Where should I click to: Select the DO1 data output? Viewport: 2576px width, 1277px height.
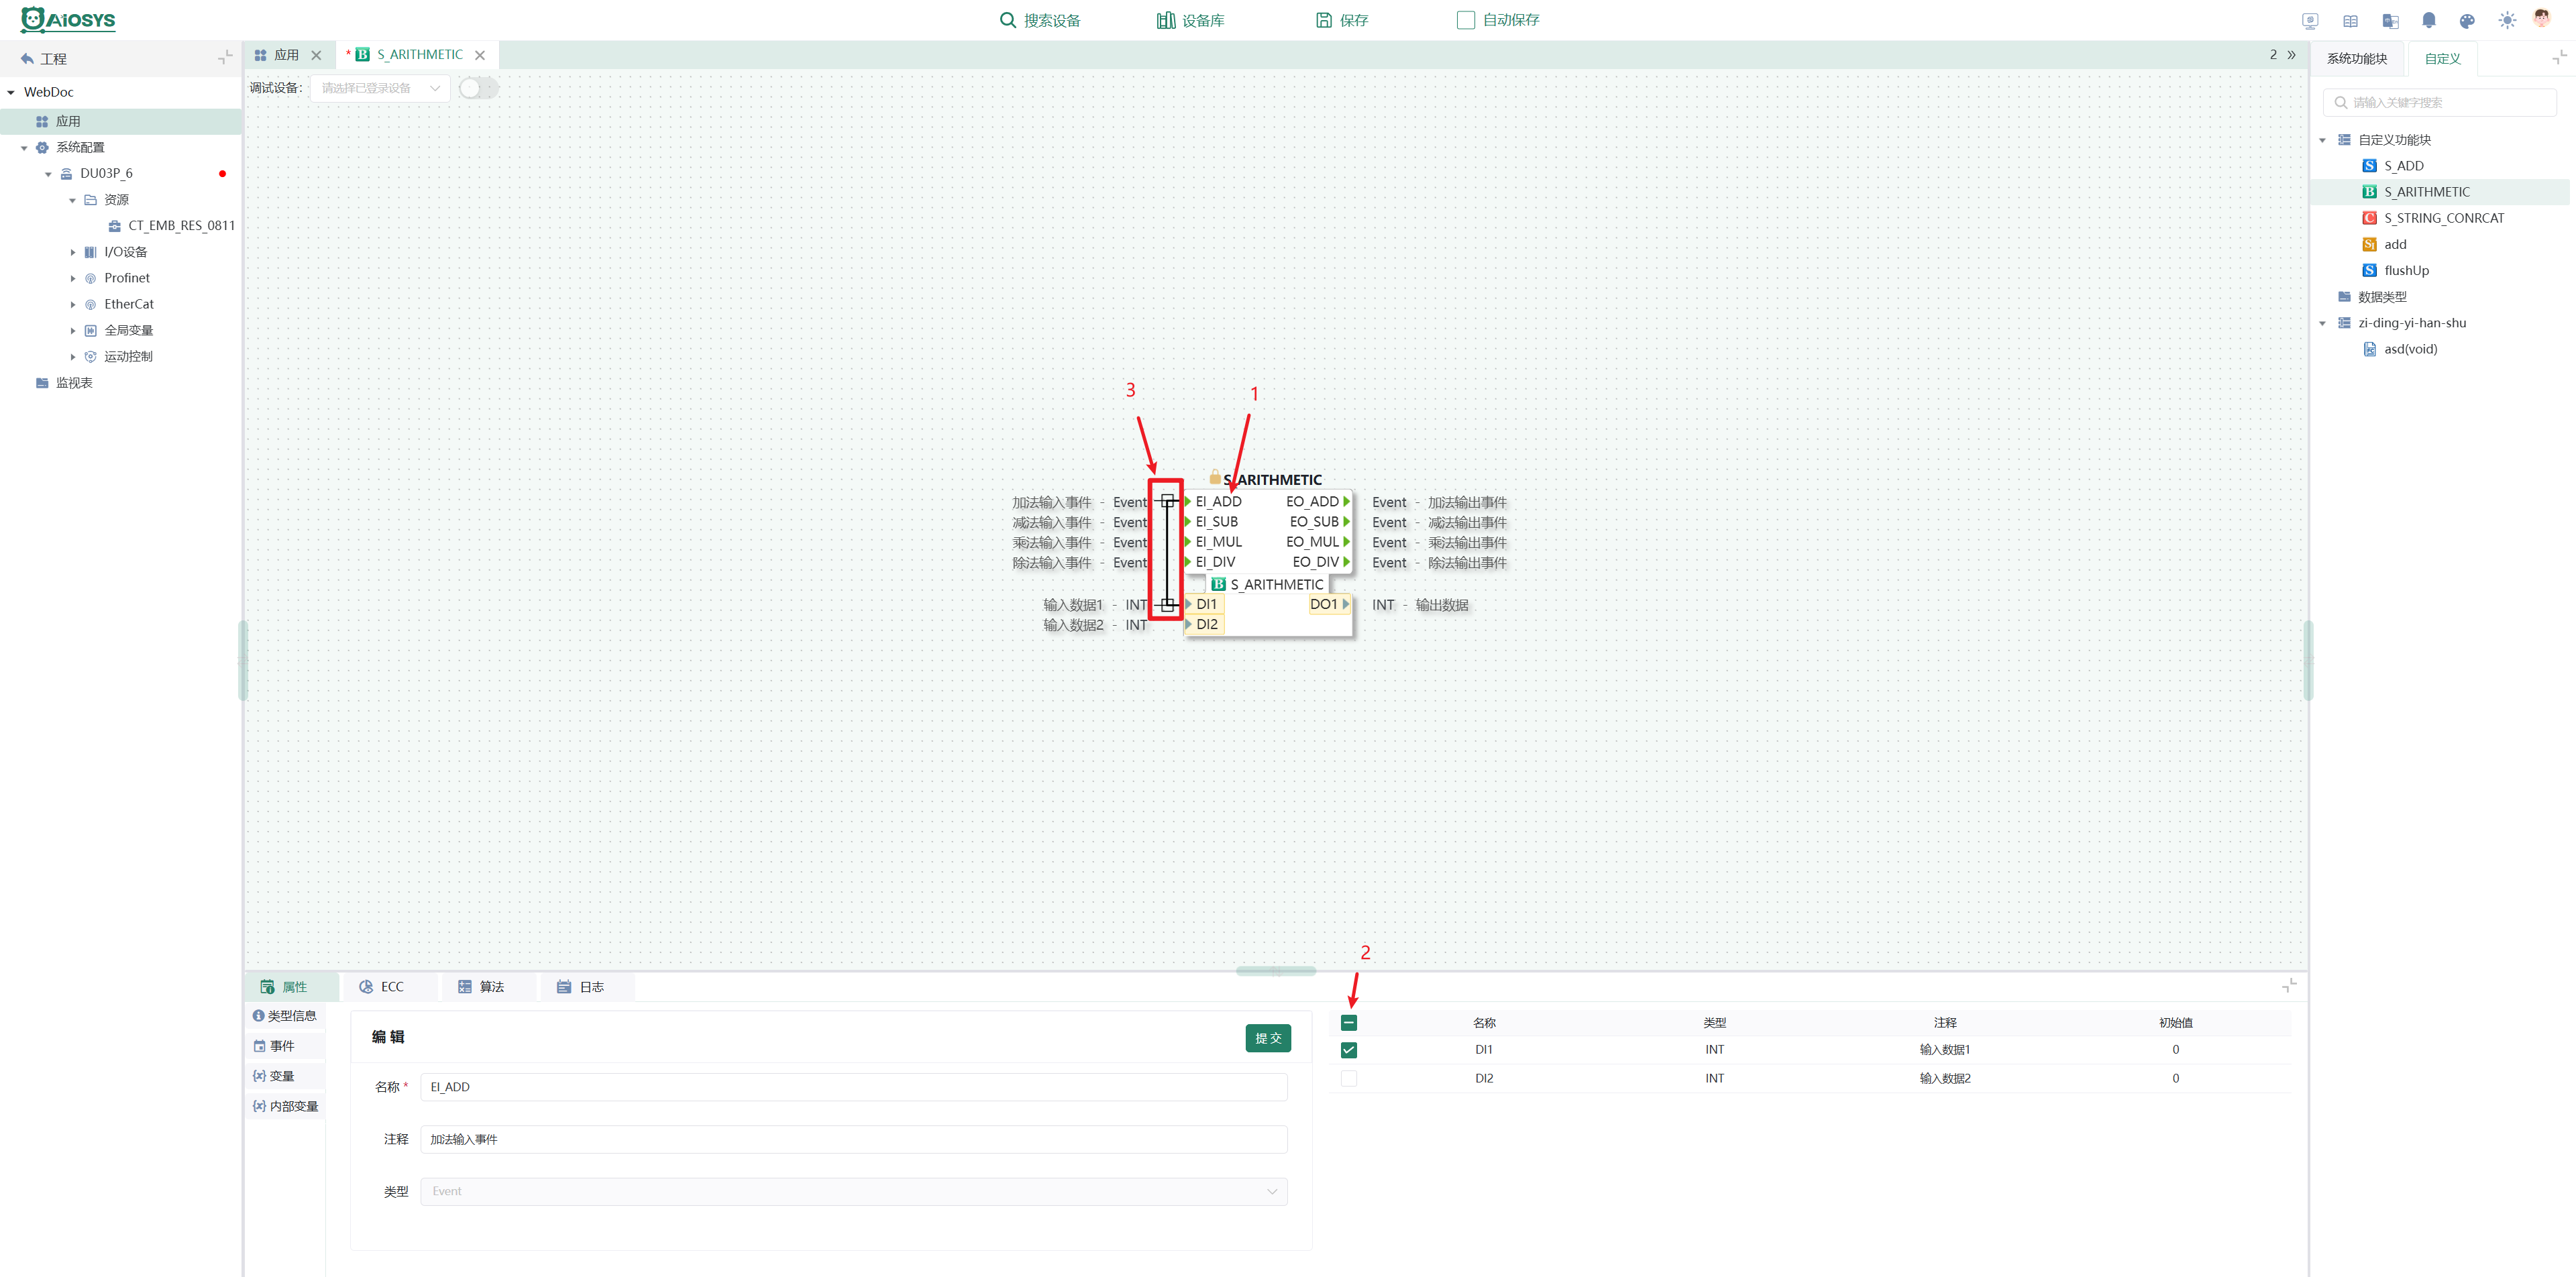(x=1329, y=604)
